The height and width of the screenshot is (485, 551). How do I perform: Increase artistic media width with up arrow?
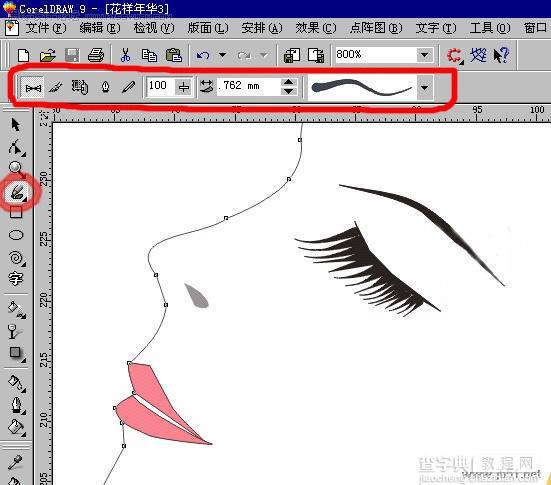pyautogui.click(x=289, y=82)
